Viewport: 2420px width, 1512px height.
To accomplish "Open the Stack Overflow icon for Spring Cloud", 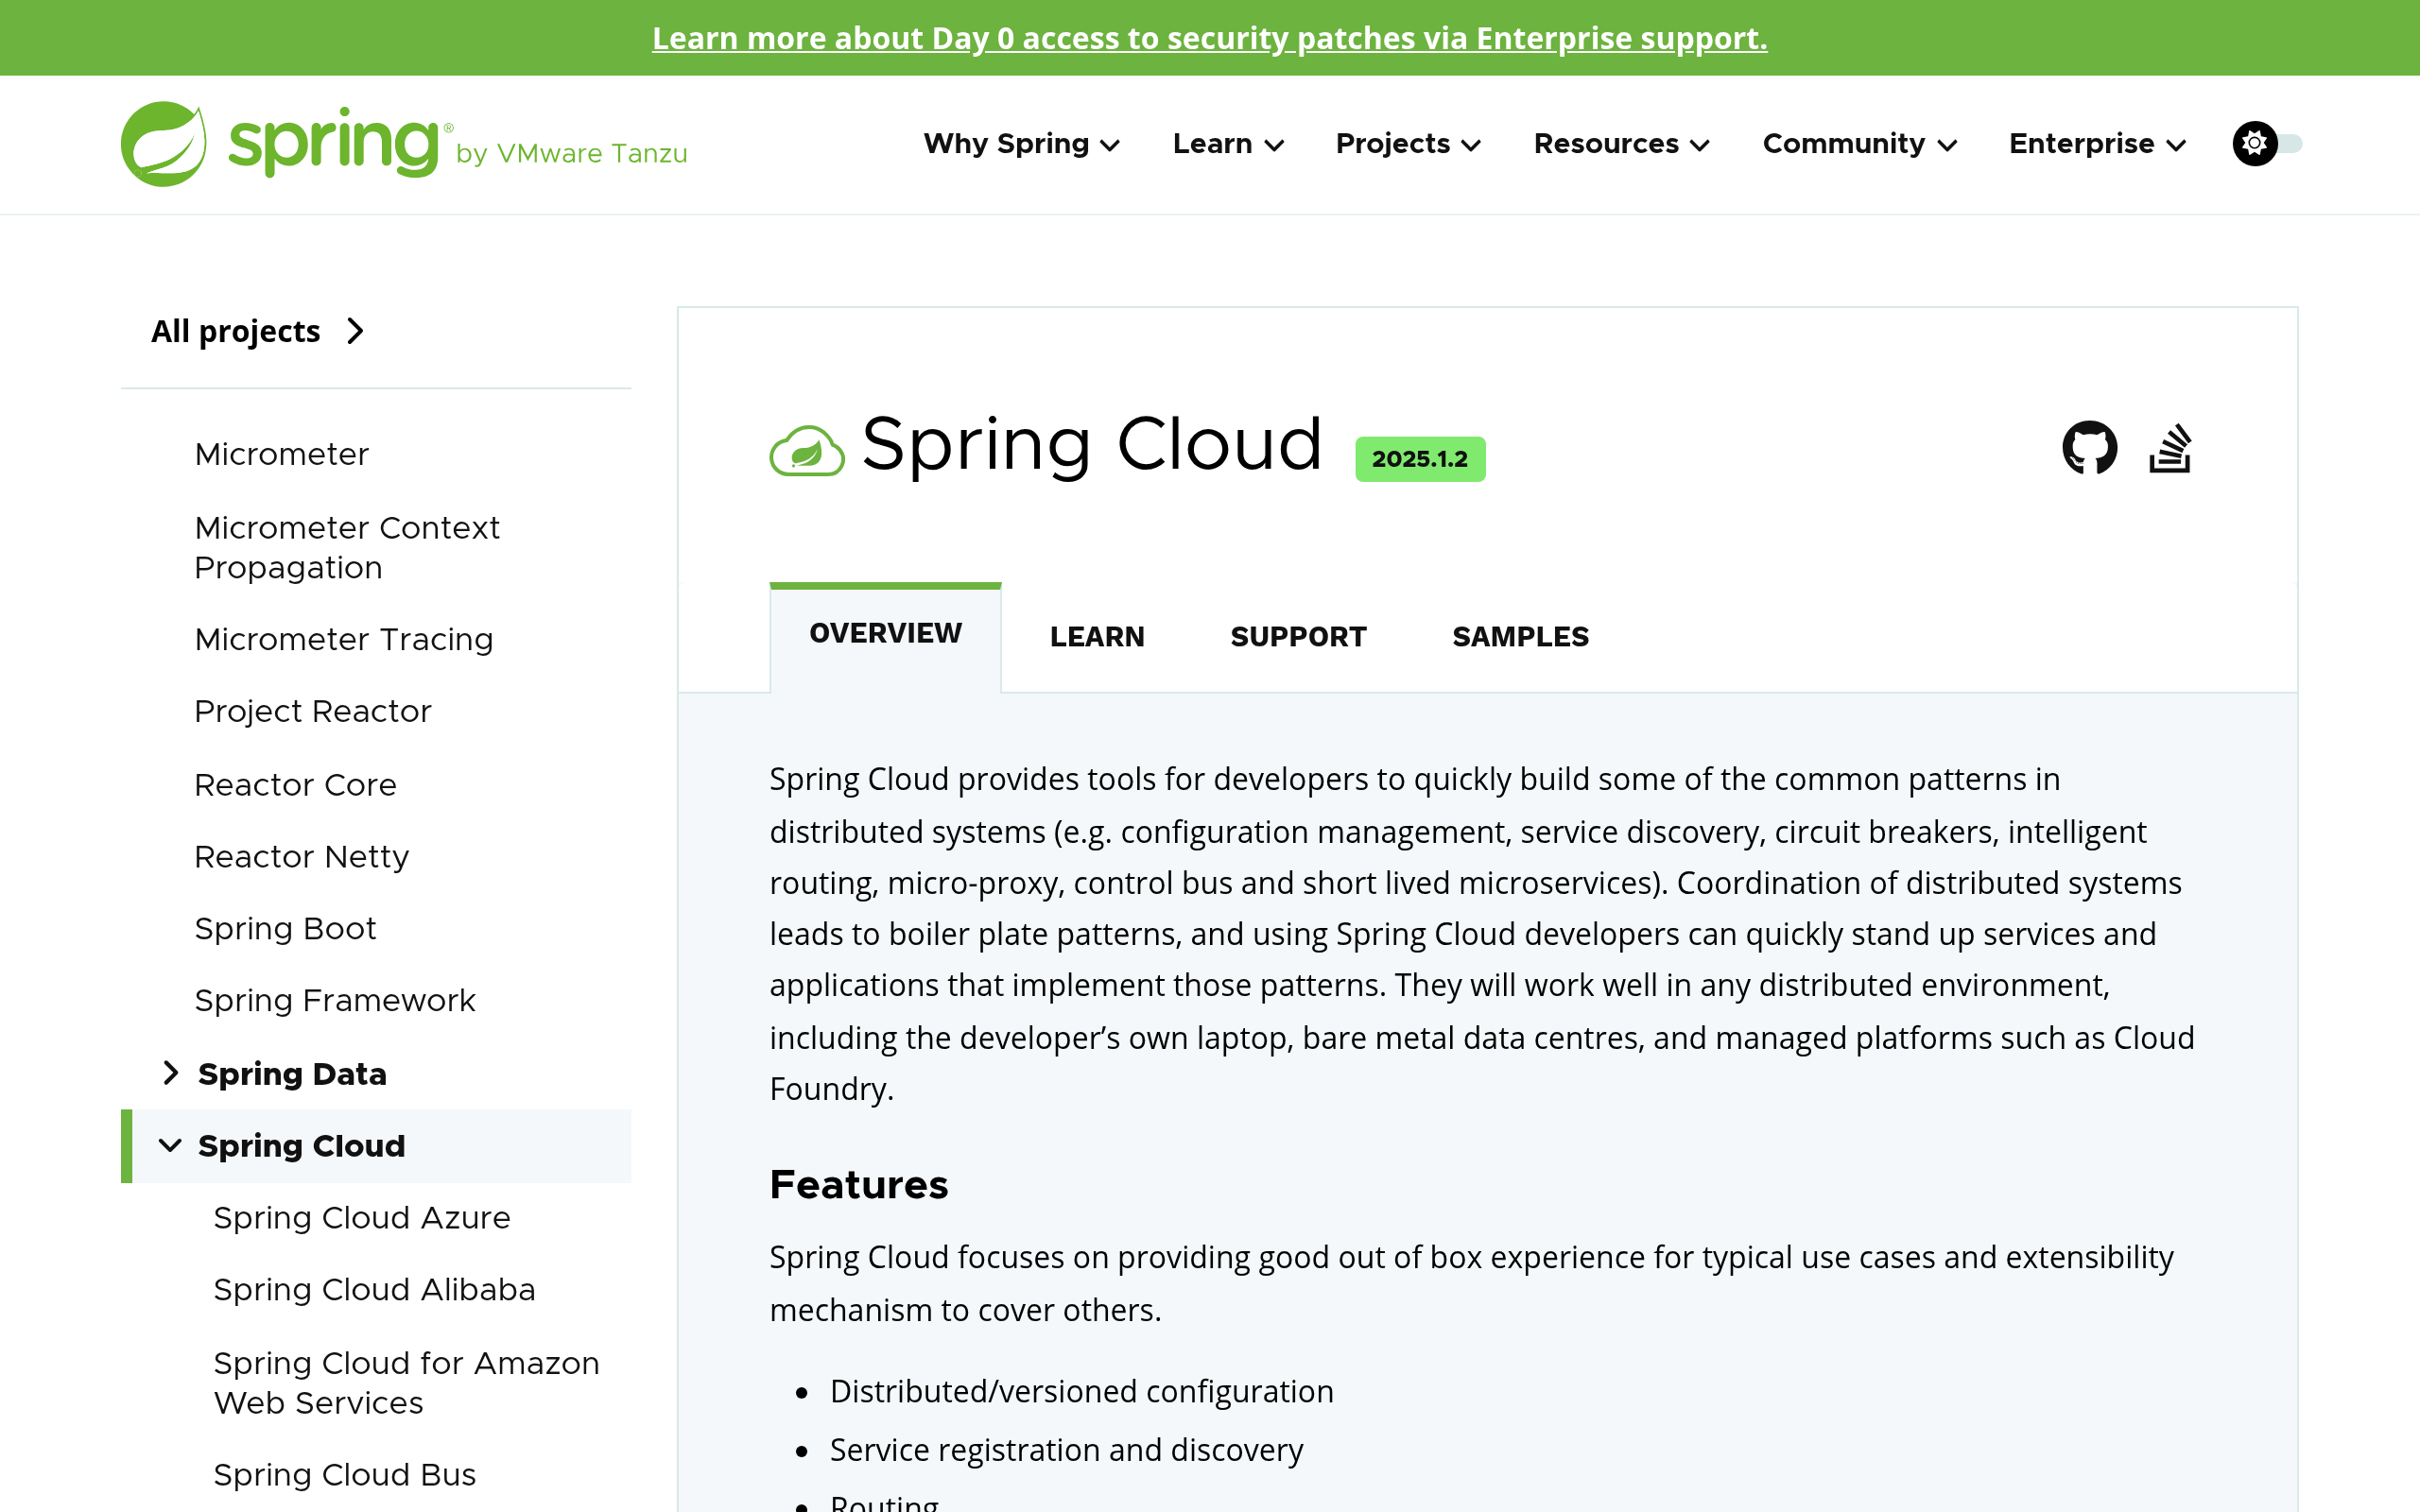I will click(2170, 447).
